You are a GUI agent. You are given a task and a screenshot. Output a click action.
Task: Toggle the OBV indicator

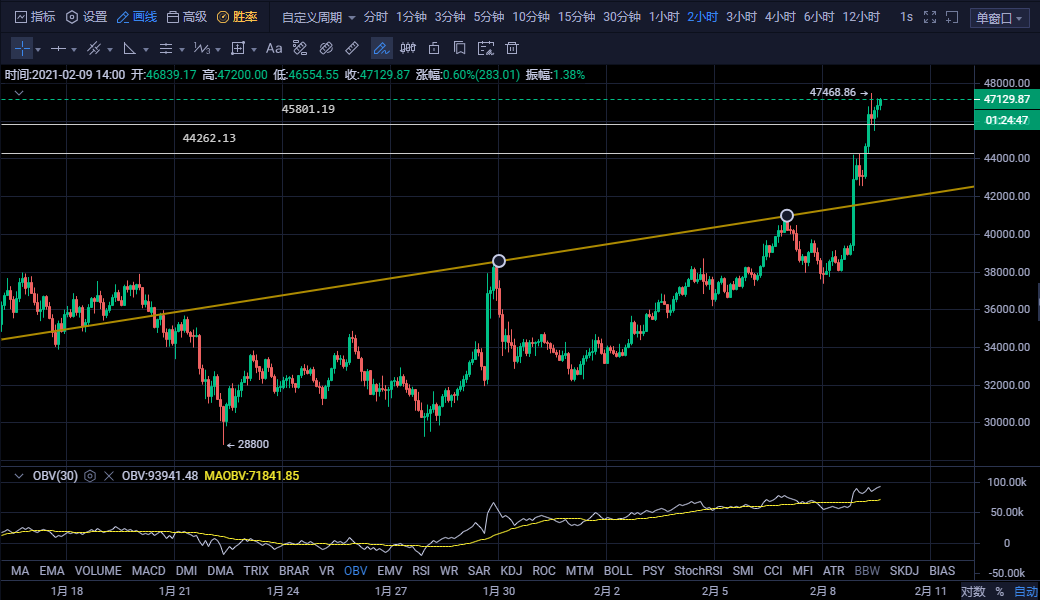click(356, 571)
